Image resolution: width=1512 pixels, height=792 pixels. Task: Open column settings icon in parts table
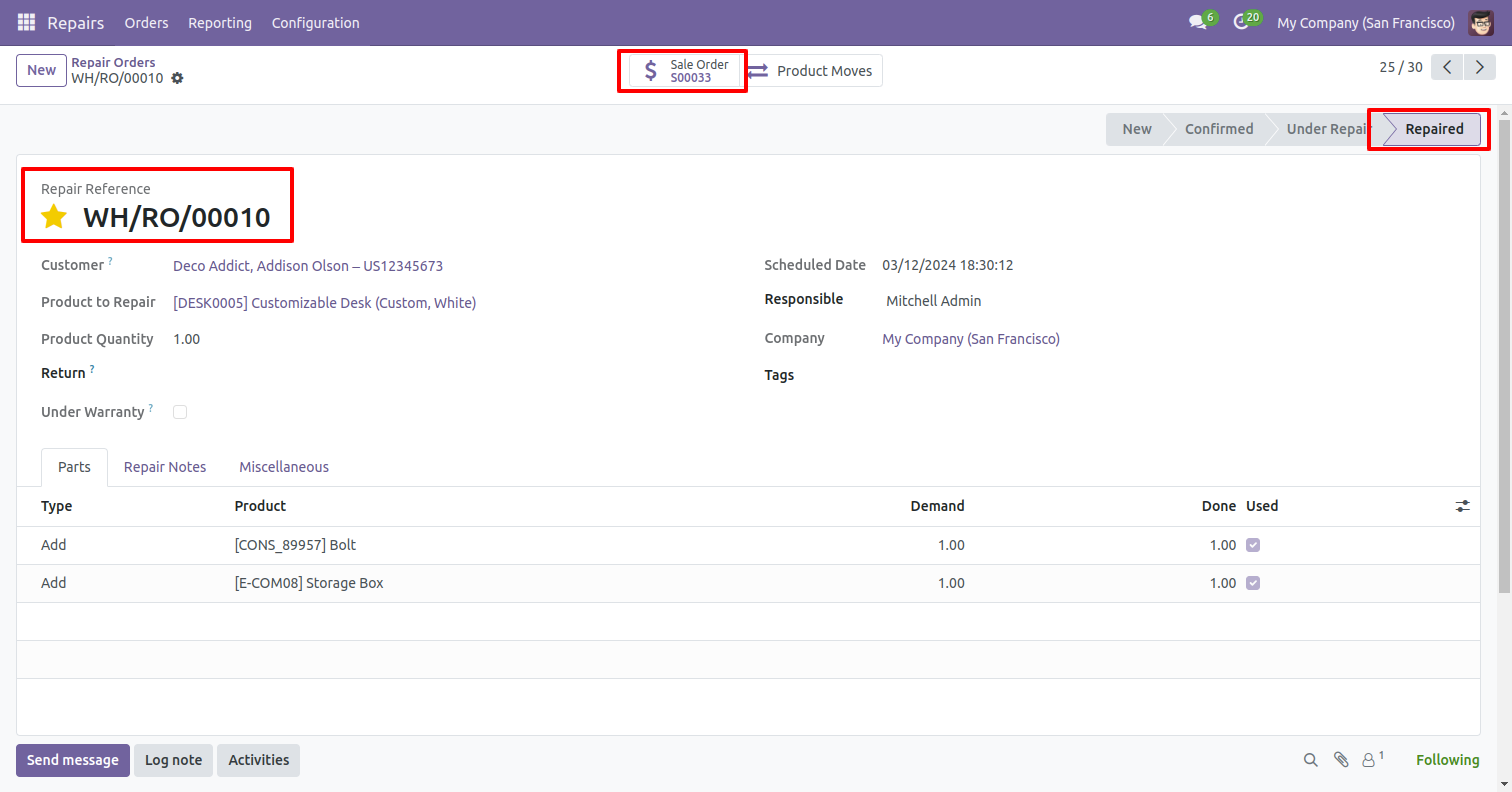coord(1462,506)
